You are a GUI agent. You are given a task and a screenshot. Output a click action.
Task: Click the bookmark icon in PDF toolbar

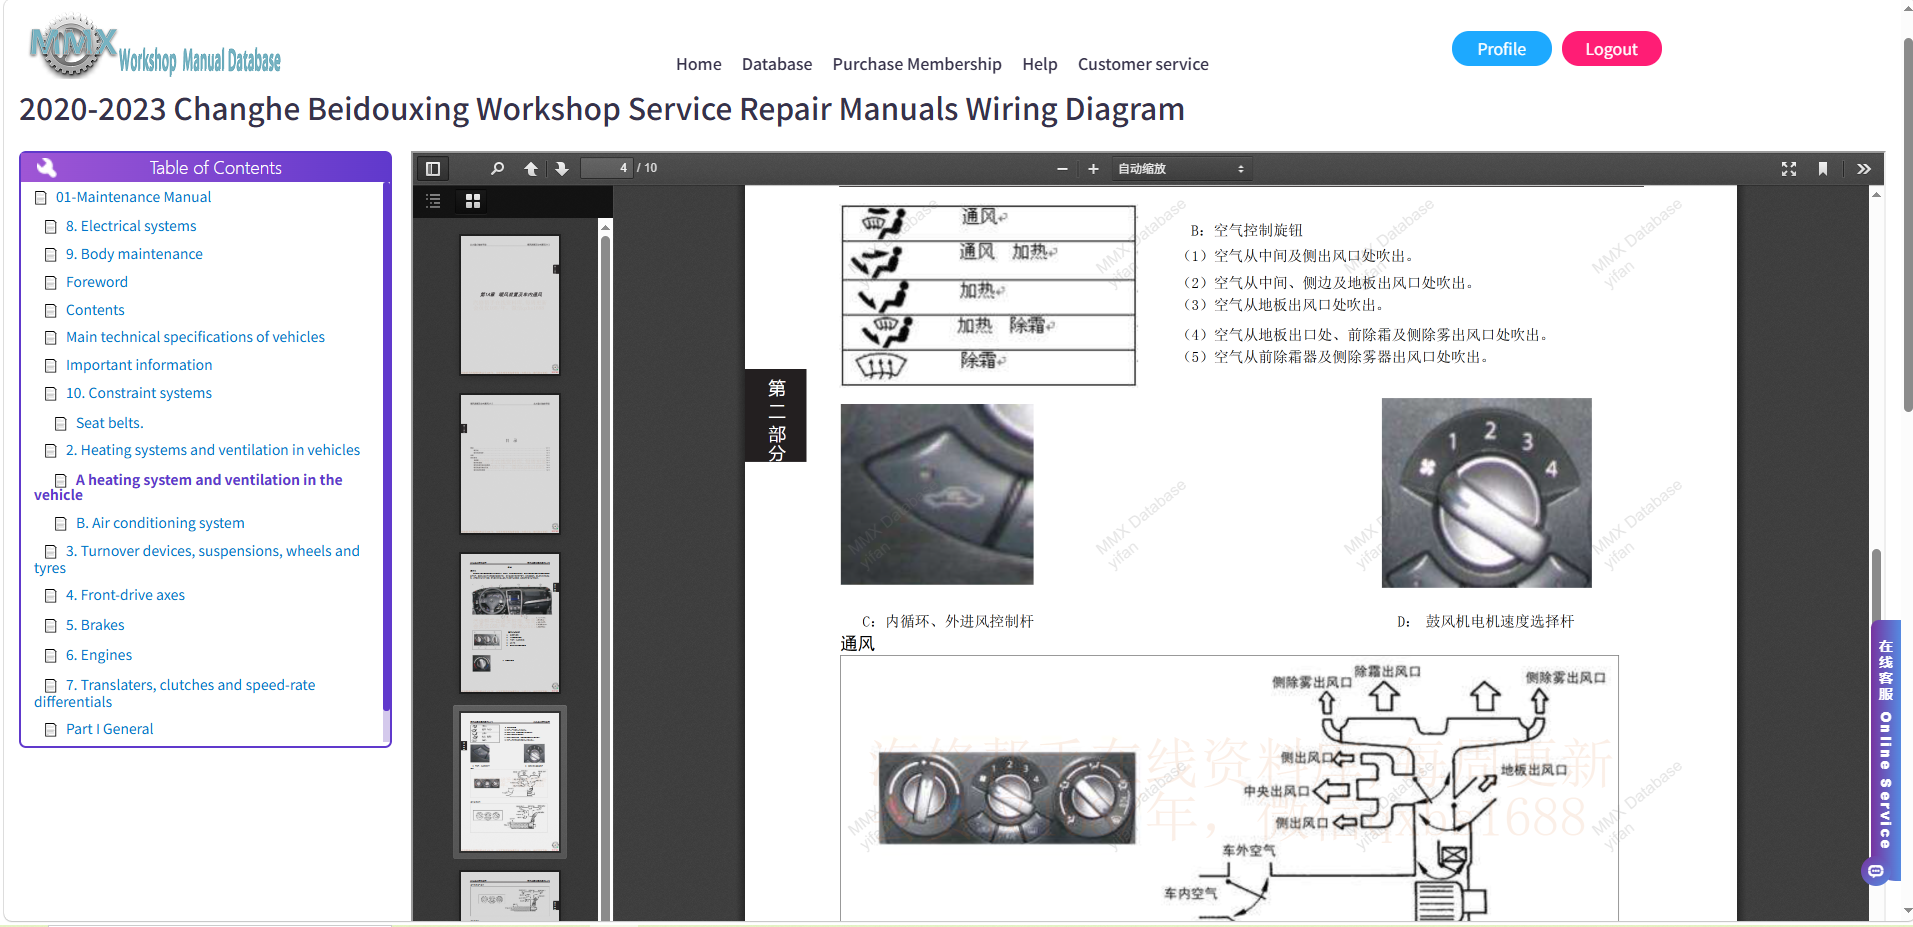[1823, 169]
